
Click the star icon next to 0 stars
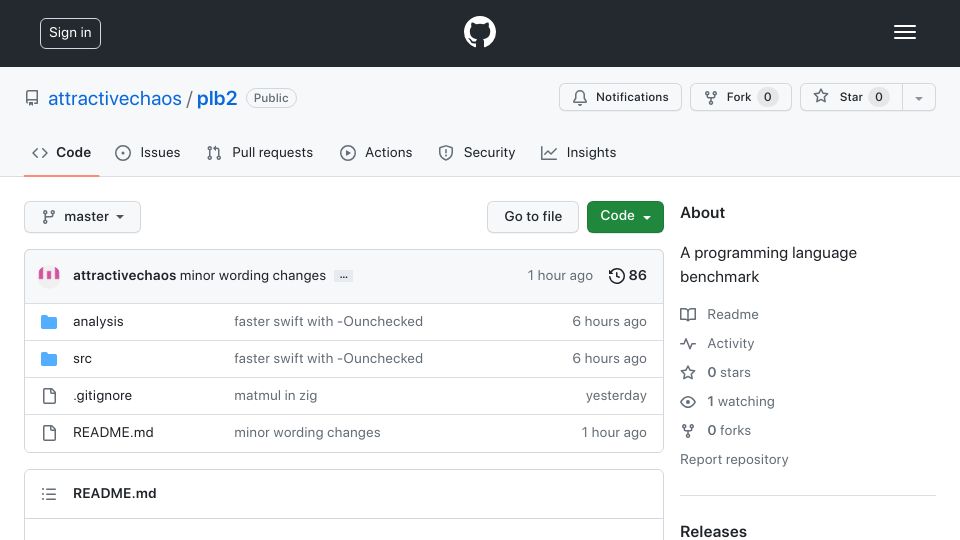[688, 372]
